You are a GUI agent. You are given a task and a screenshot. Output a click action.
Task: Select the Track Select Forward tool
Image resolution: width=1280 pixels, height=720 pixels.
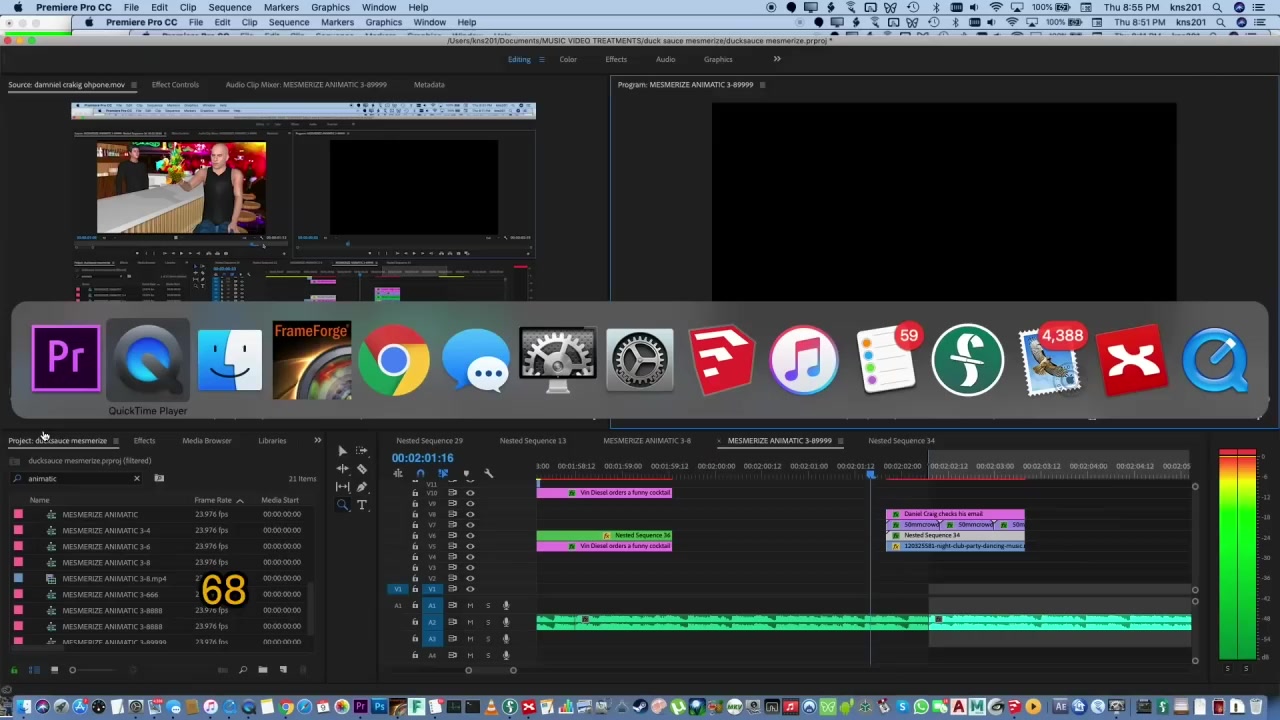362,451
